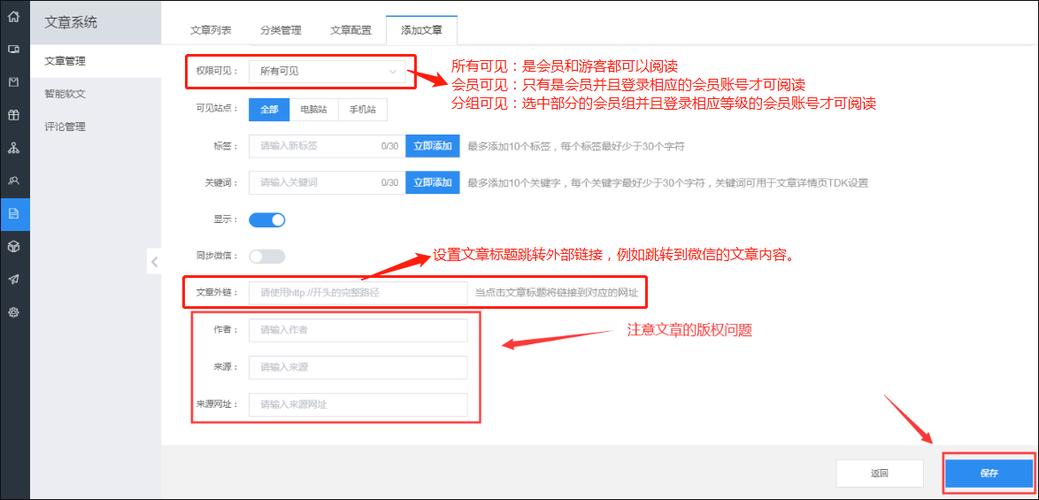Screen dimensions: 1039x500
Task: Open the members (people) icon in sidebar
Action: point(13,181)
